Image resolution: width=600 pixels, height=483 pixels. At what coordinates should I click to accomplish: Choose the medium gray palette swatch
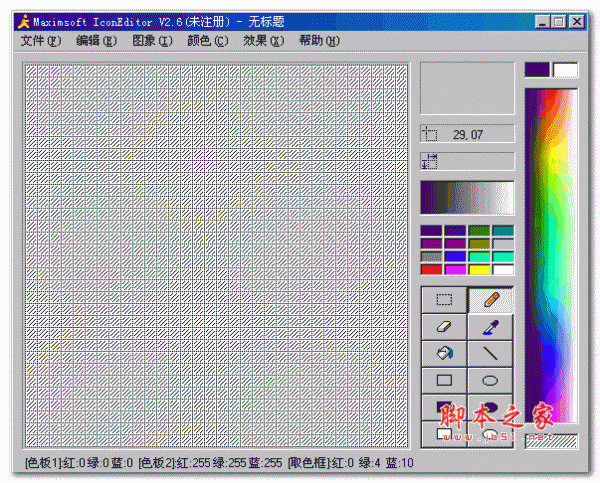coord(431,256)
